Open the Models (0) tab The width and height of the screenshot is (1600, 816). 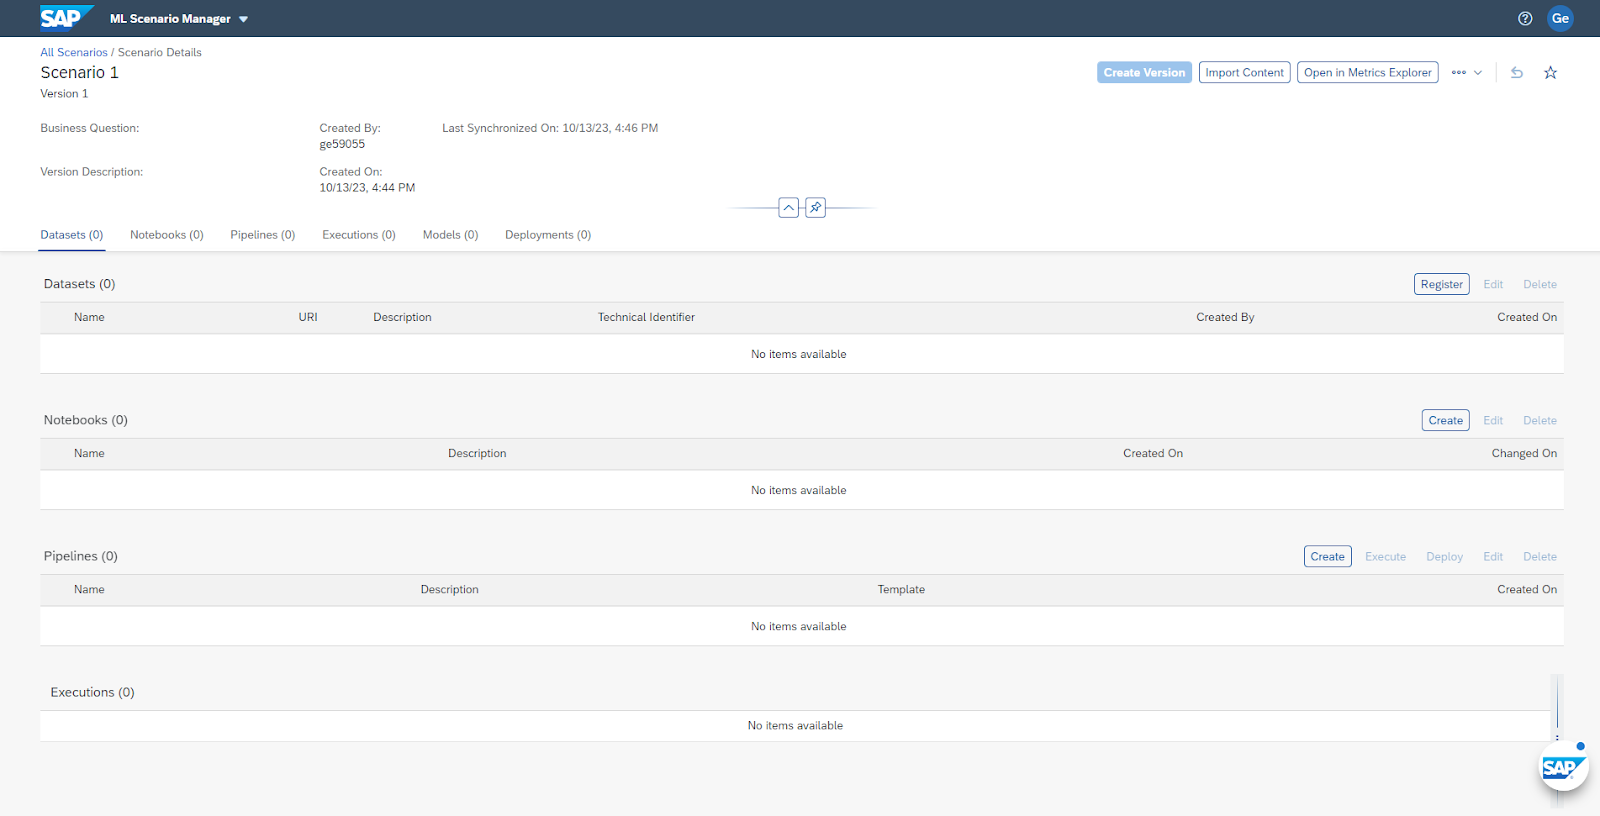tap(450, 235)
